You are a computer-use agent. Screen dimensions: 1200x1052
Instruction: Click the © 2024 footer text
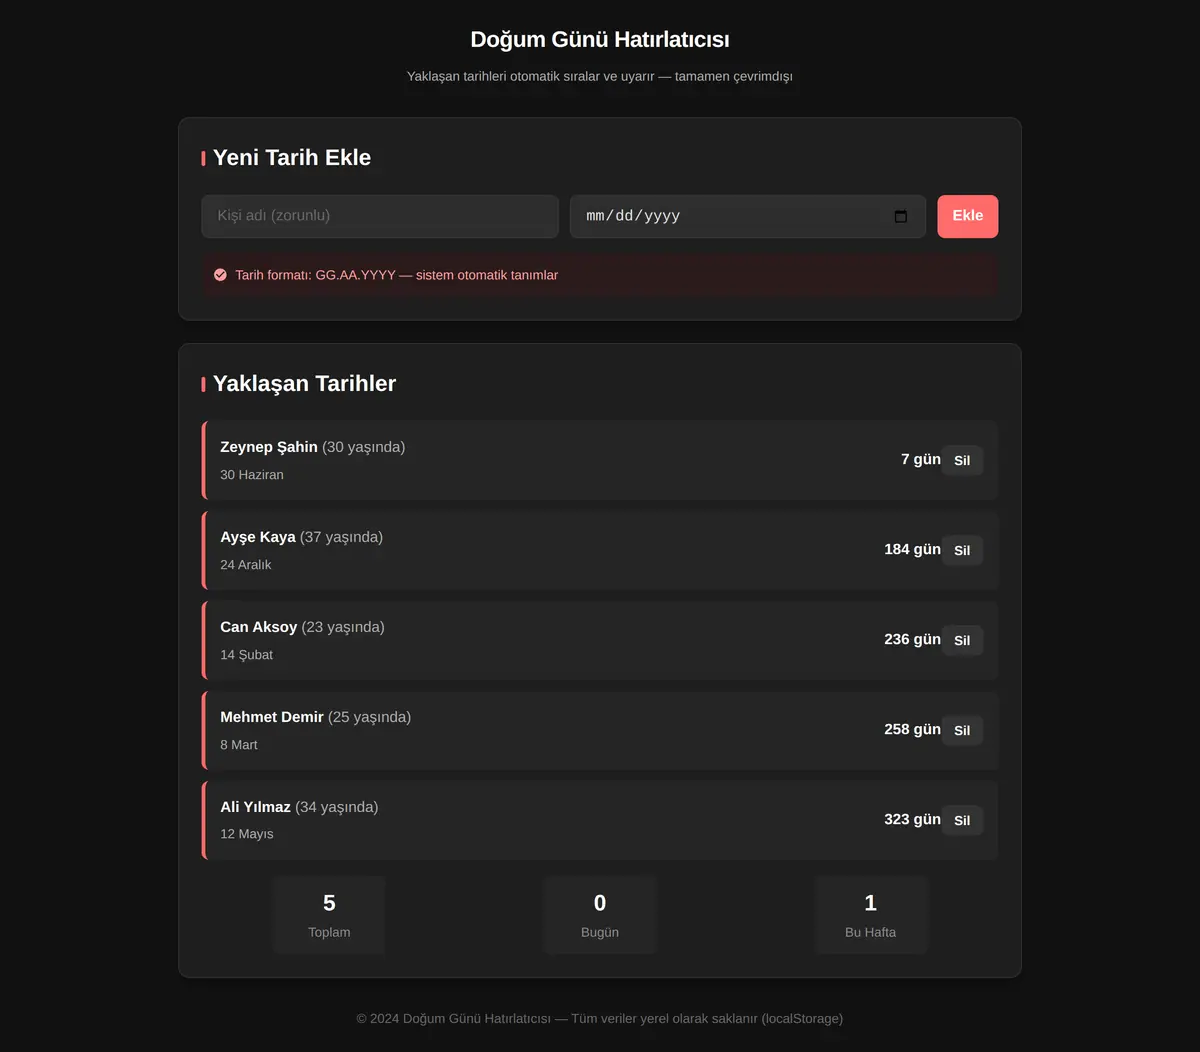[x=600, y=1018]
